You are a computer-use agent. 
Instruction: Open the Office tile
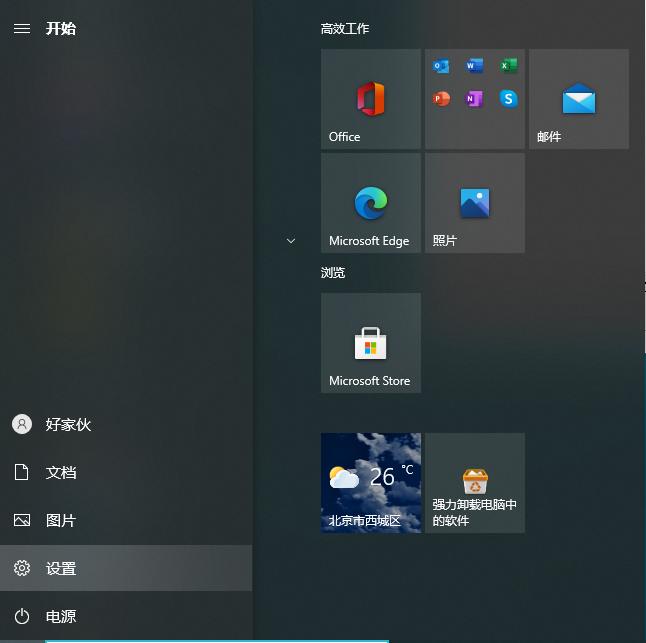(x=371, y=99)
